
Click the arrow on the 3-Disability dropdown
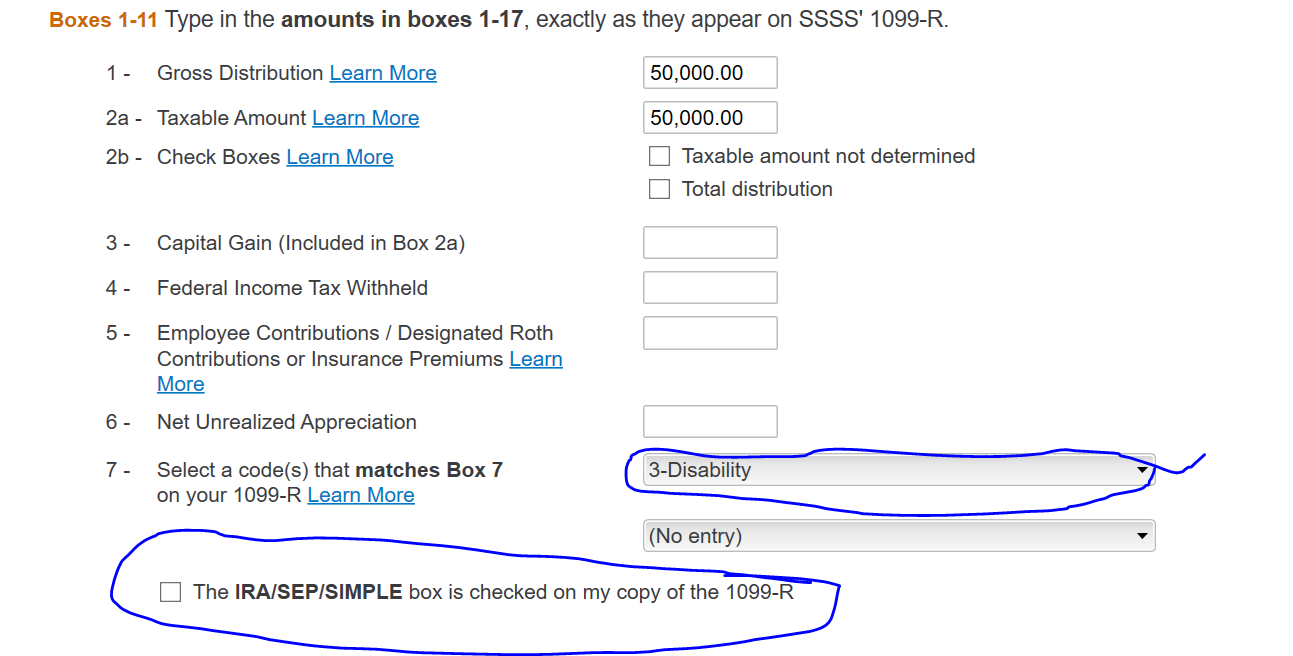(x=1142, y=470)
